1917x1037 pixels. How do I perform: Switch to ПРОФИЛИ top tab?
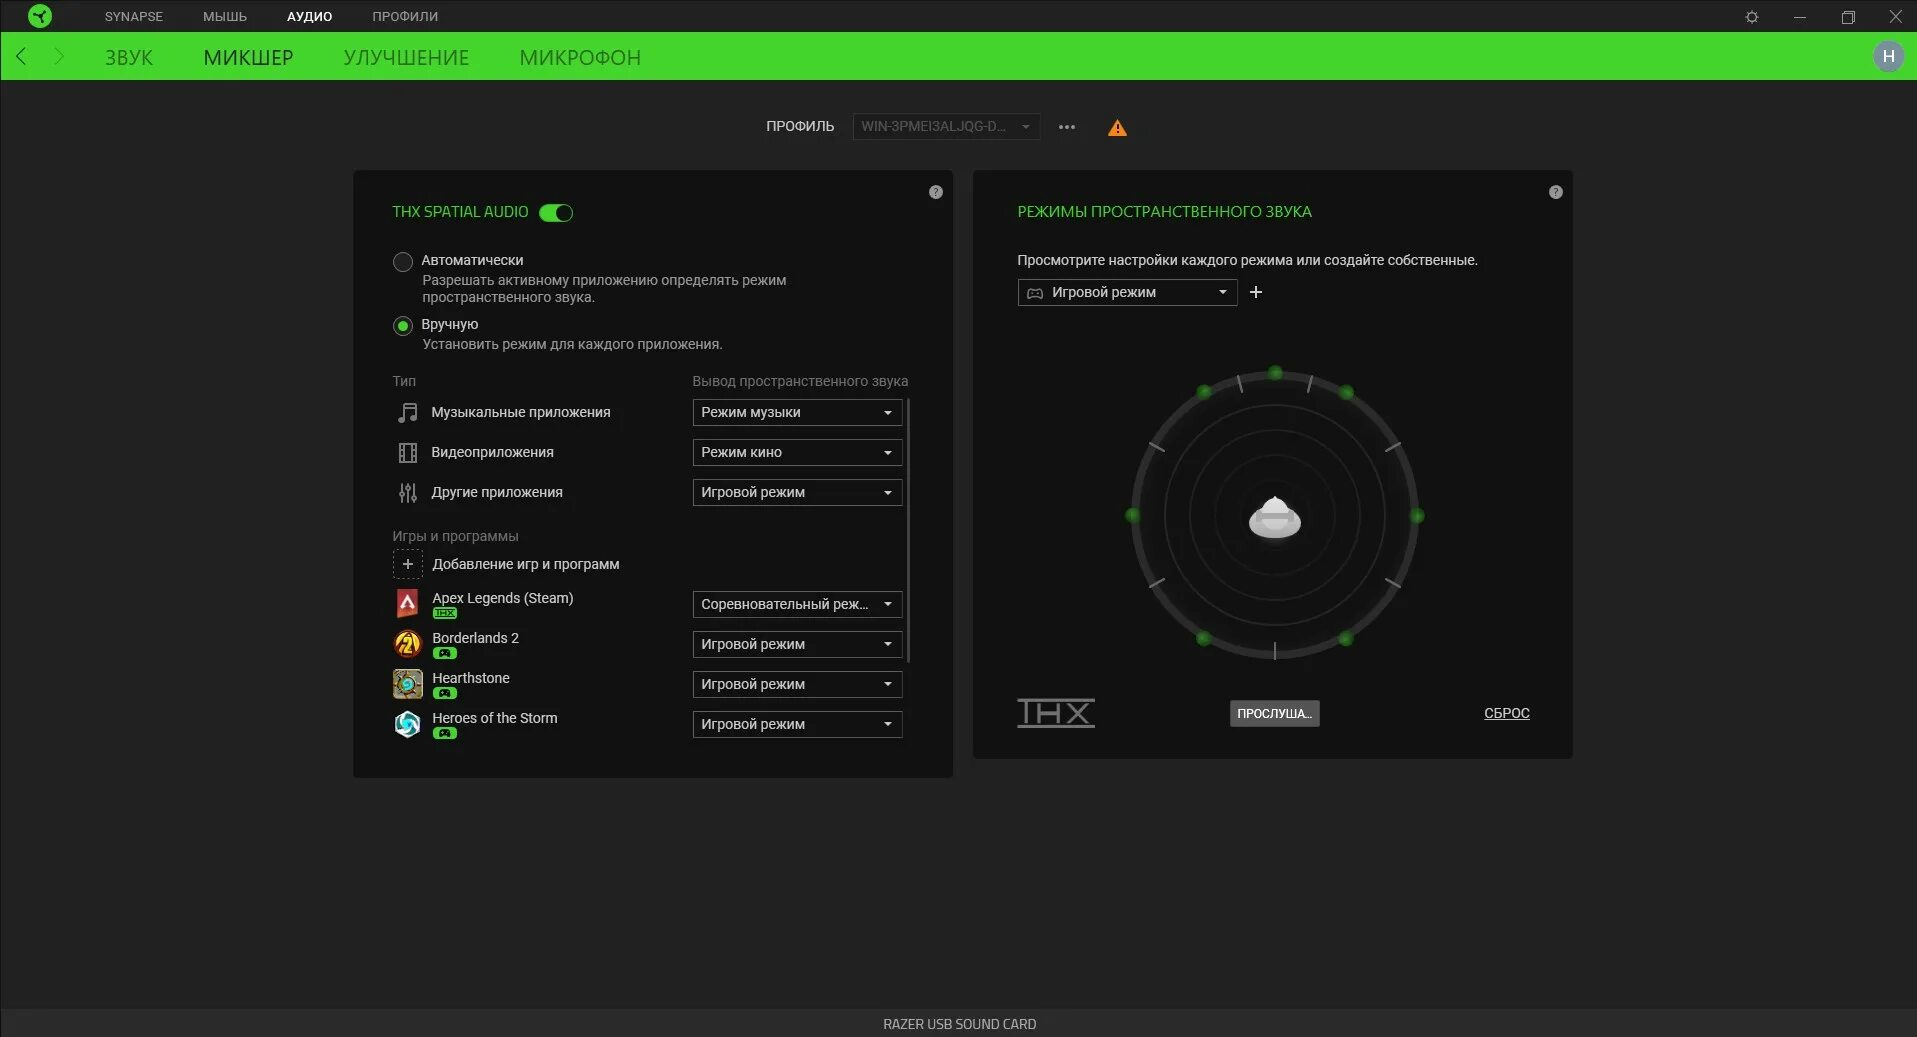tap(405, 17)
